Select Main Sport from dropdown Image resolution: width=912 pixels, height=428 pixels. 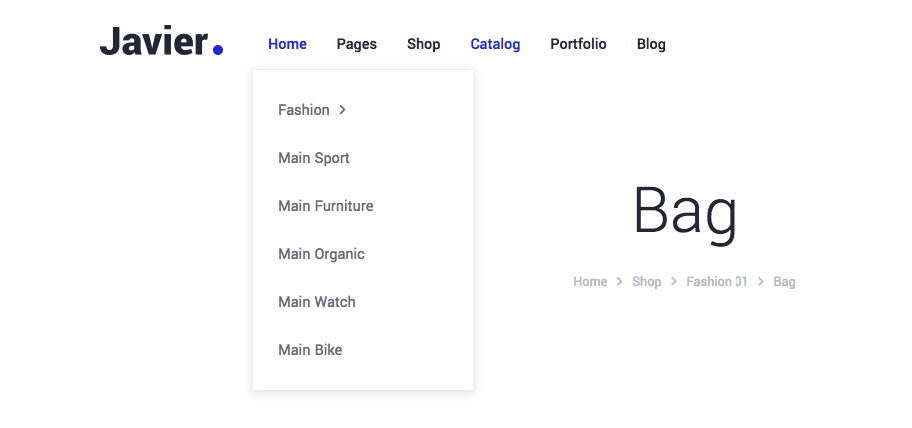(314, 158)
